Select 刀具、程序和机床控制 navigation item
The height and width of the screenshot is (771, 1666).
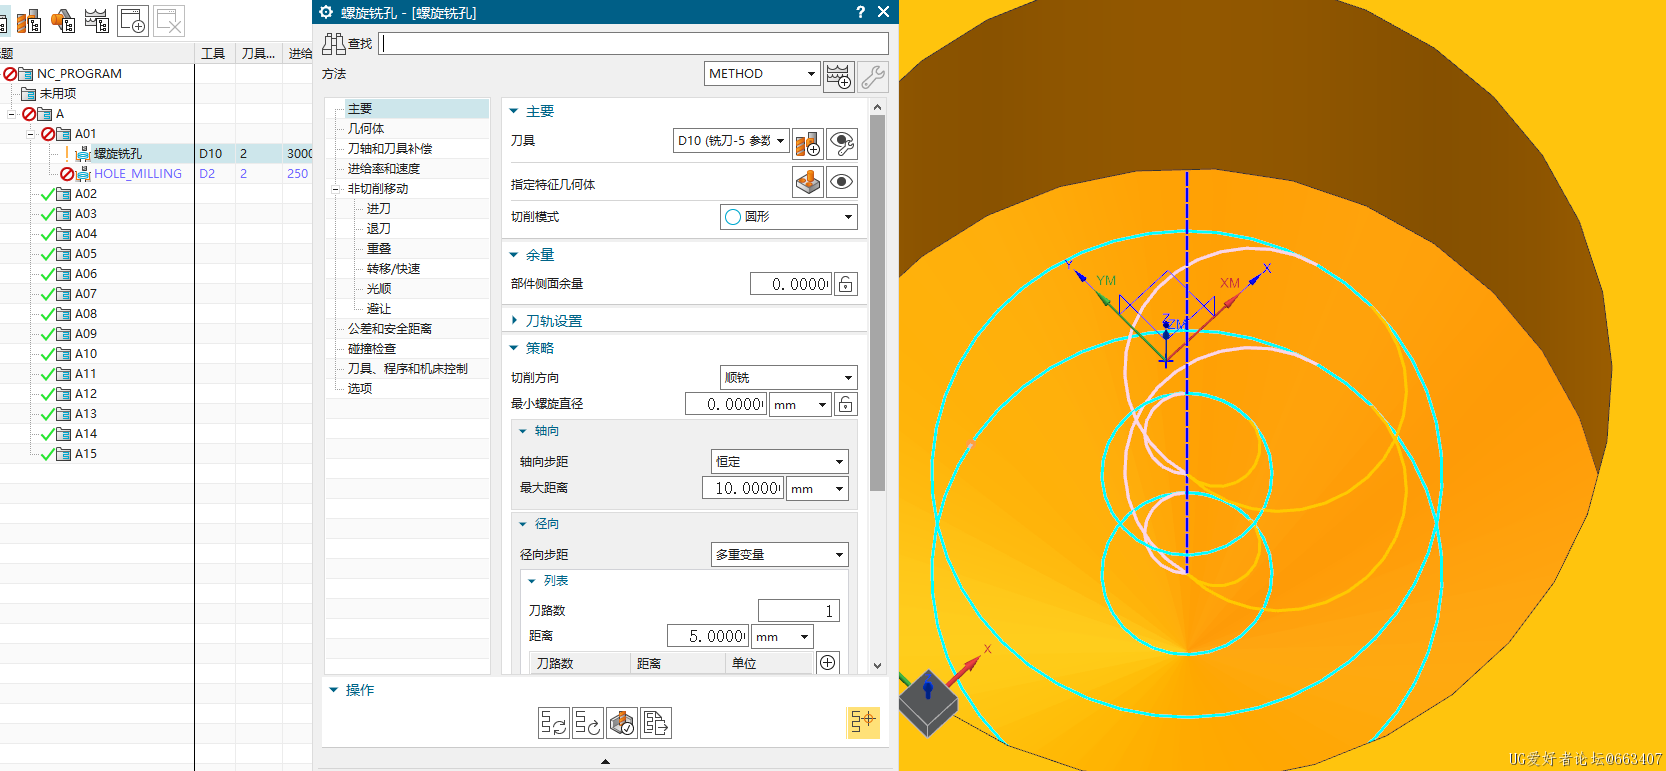tap(408, 369)
